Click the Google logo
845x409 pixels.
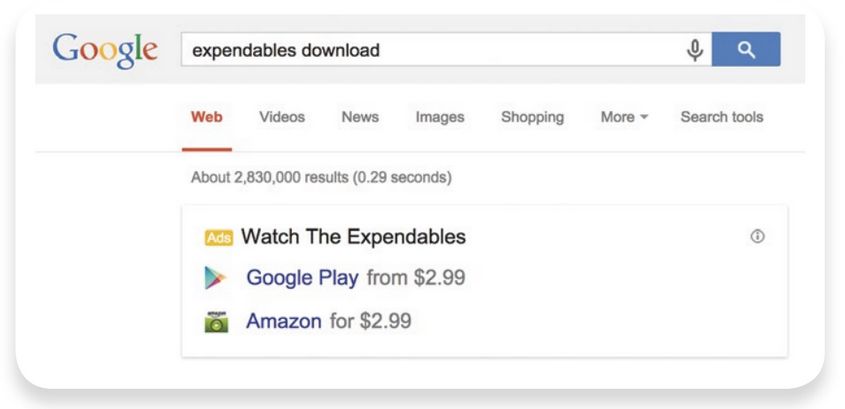105,51
